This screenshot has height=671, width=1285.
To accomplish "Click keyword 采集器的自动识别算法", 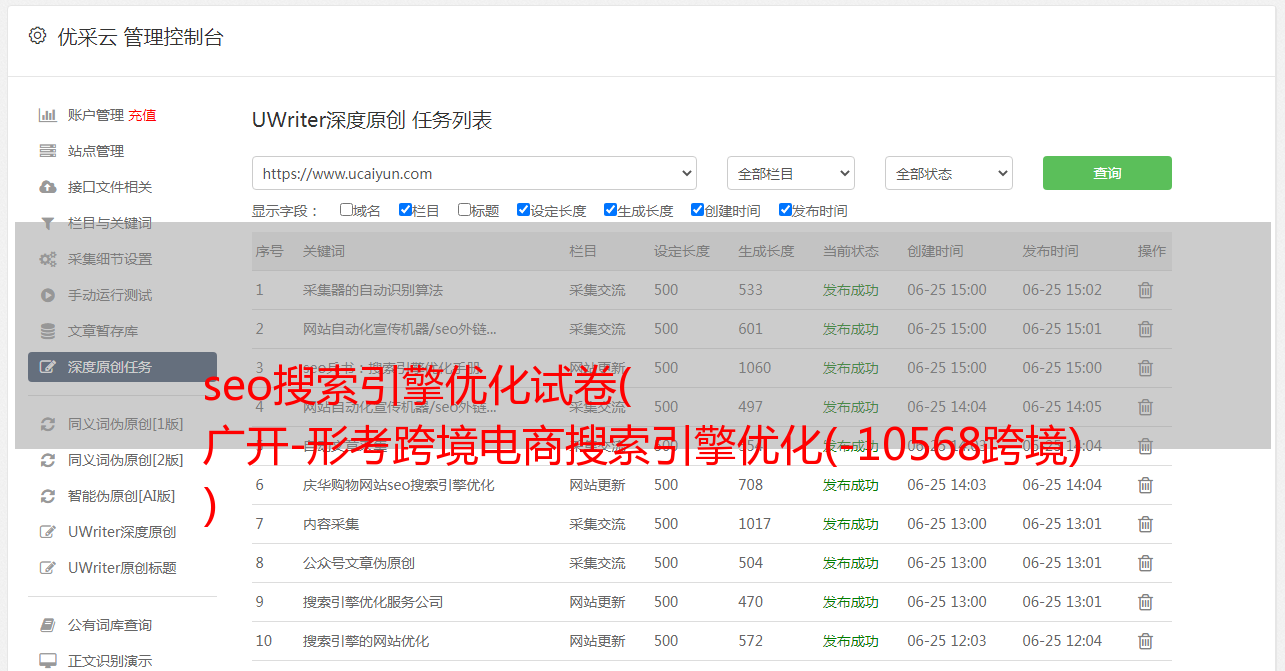I will [x=373, y=290].
